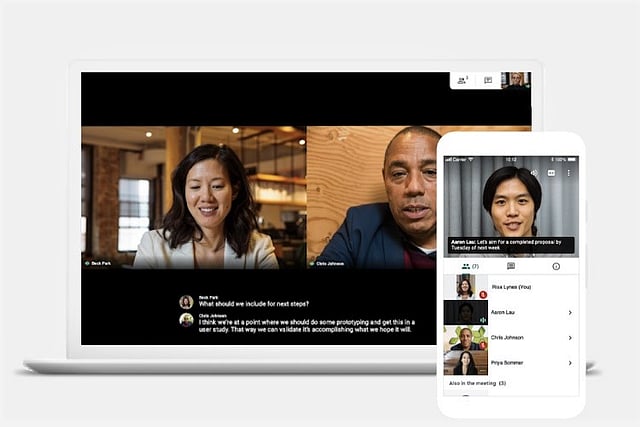
Task: Switch to the People tab on the phone
Action: (x=467, y=266)
